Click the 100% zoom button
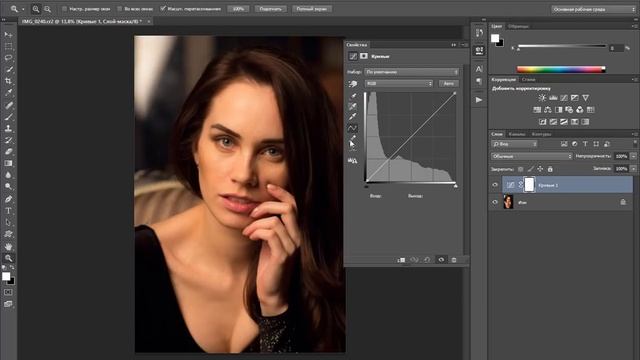 238,9
